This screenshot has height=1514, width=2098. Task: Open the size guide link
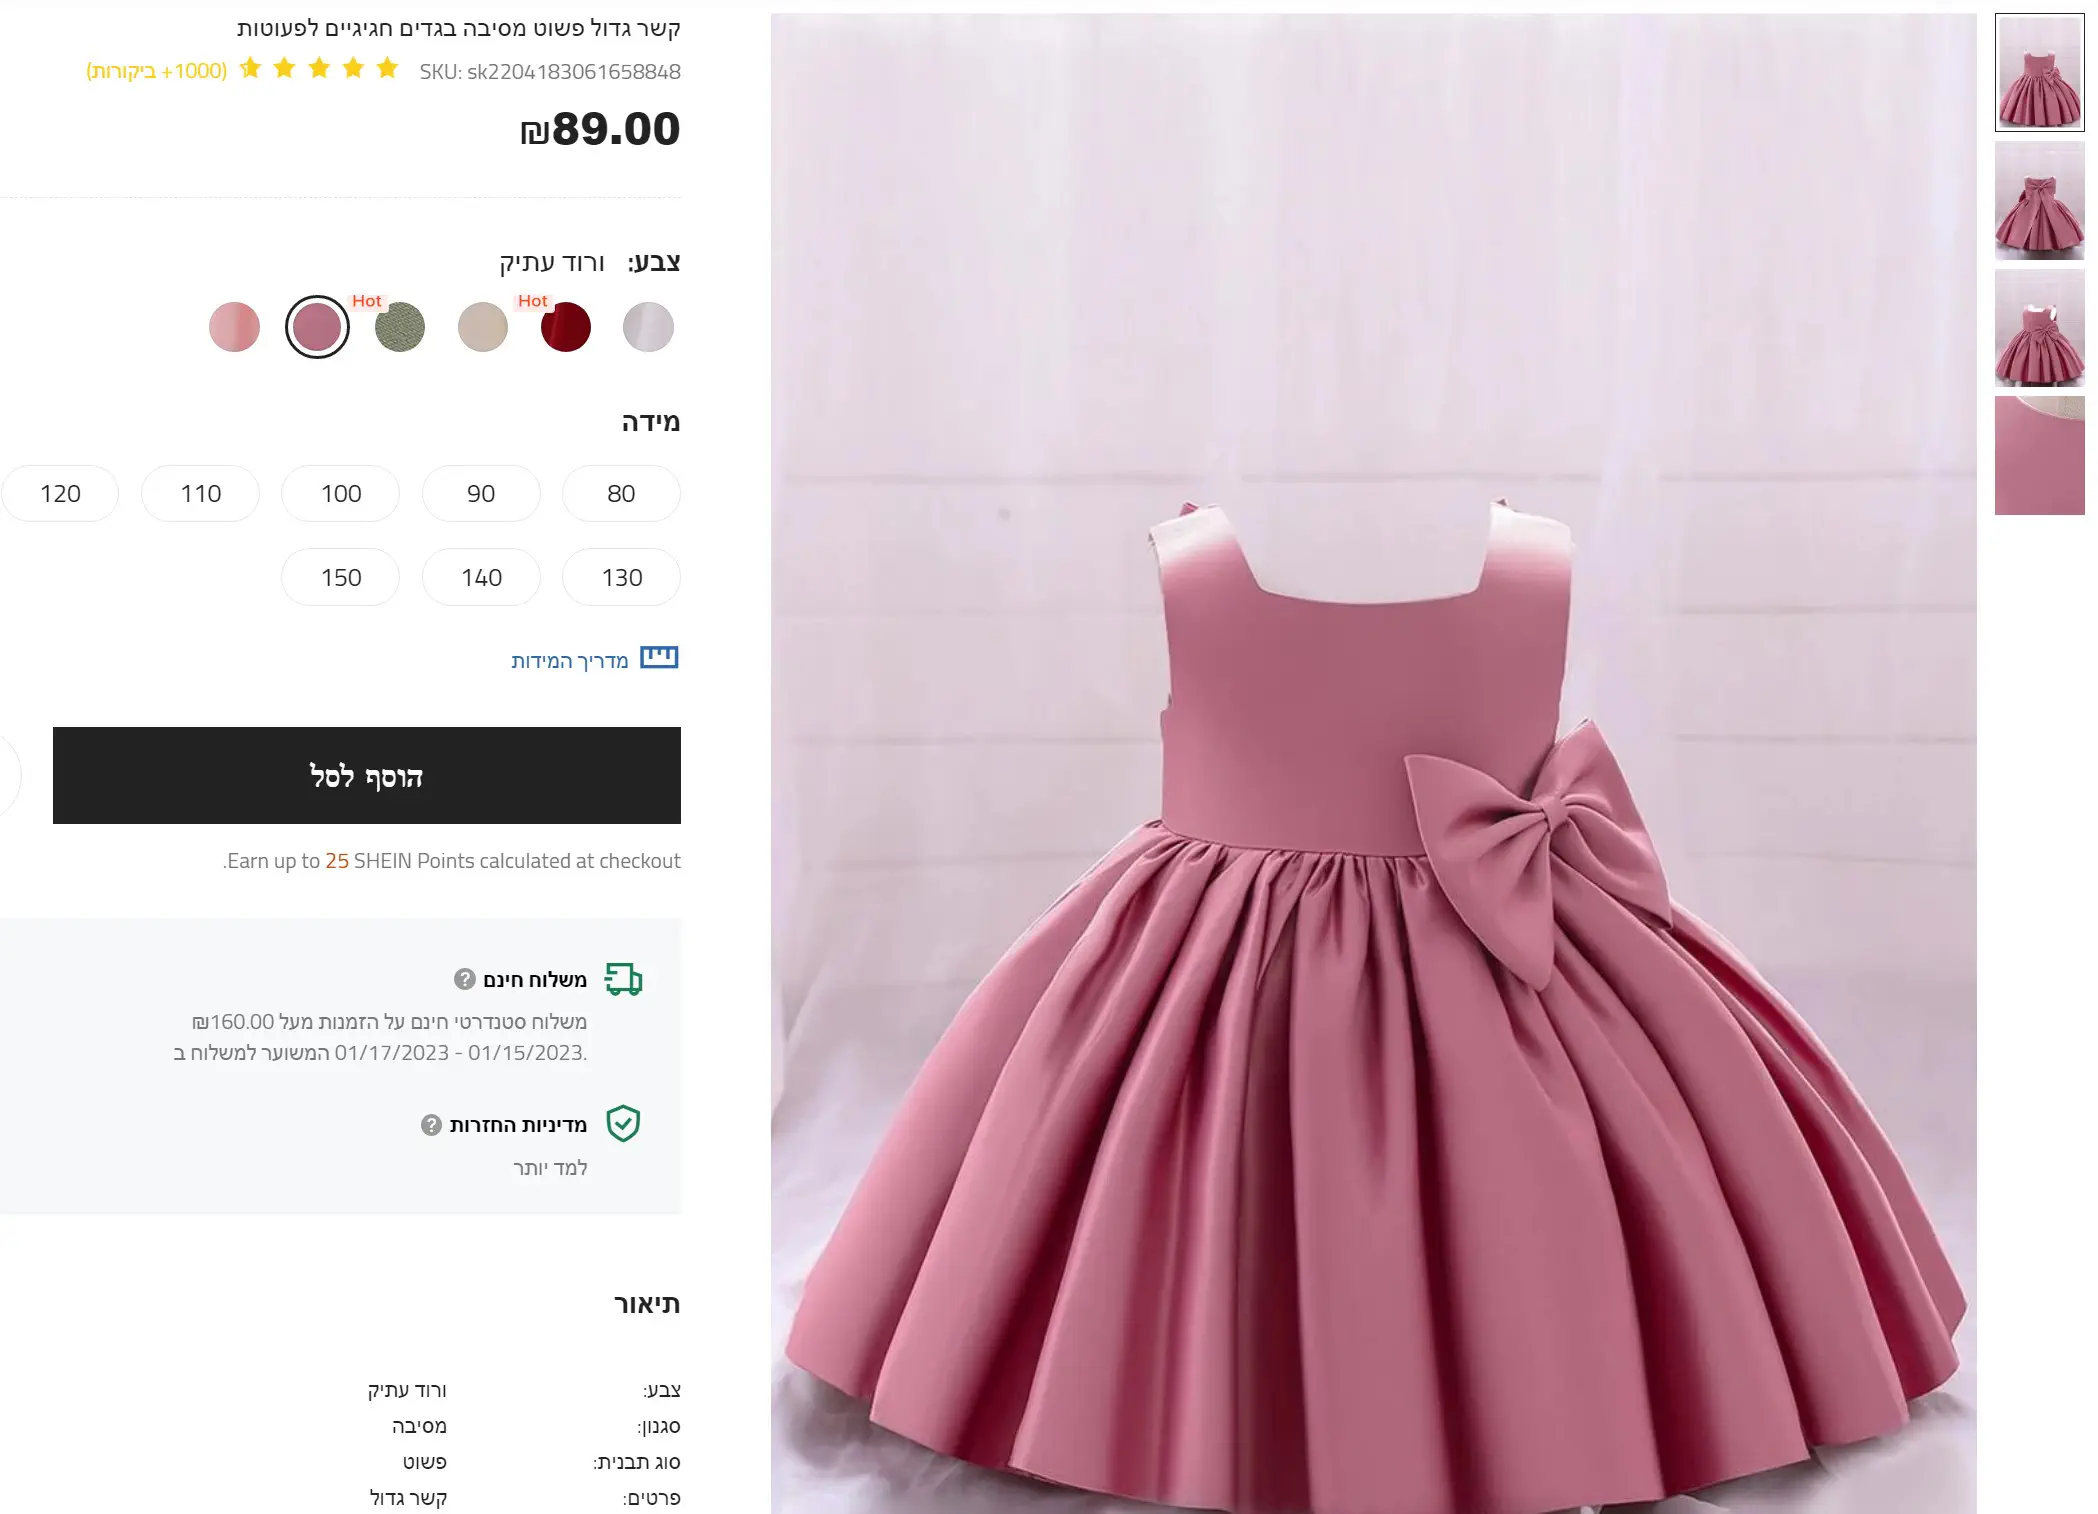click(569, 661)
